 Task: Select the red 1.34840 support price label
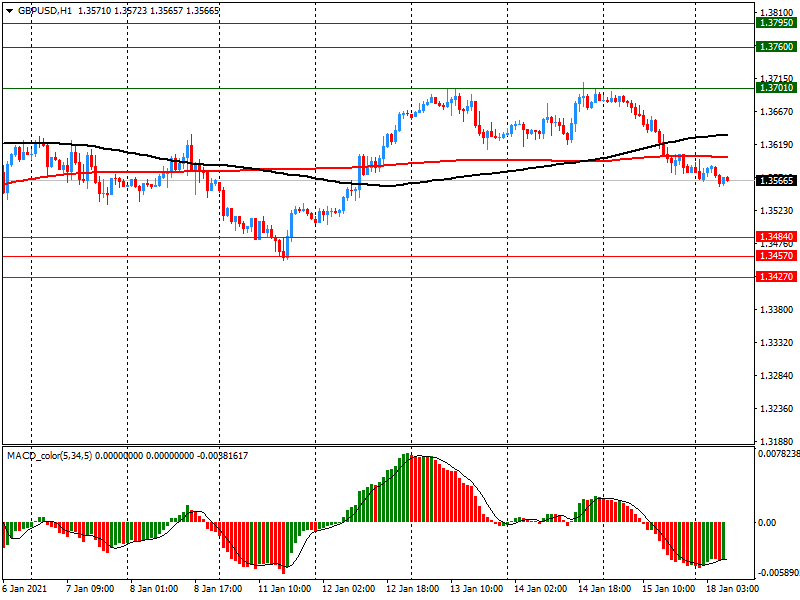pos(777,237)
